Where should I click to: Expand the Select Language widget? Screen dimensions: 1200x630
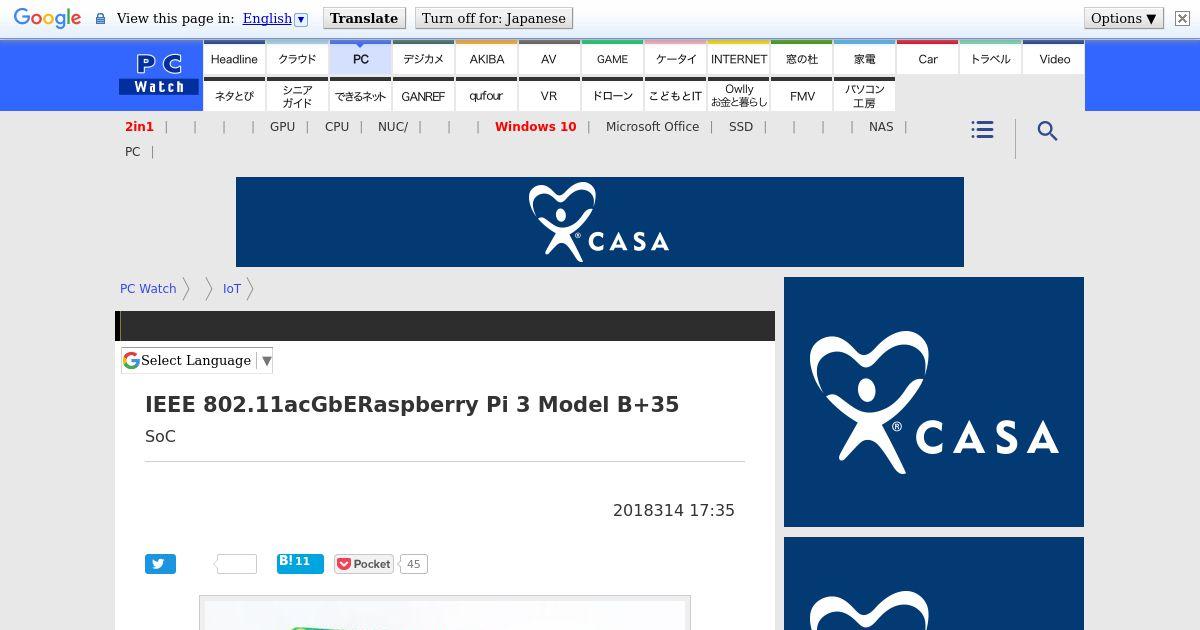pos(197,360)
